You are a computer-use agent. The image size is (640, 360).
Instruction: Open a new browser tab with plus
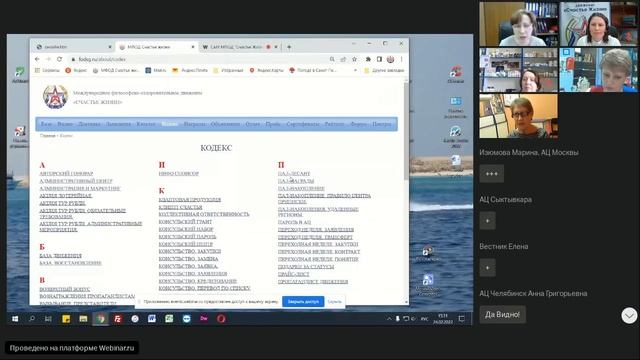(x=289, y=47)
